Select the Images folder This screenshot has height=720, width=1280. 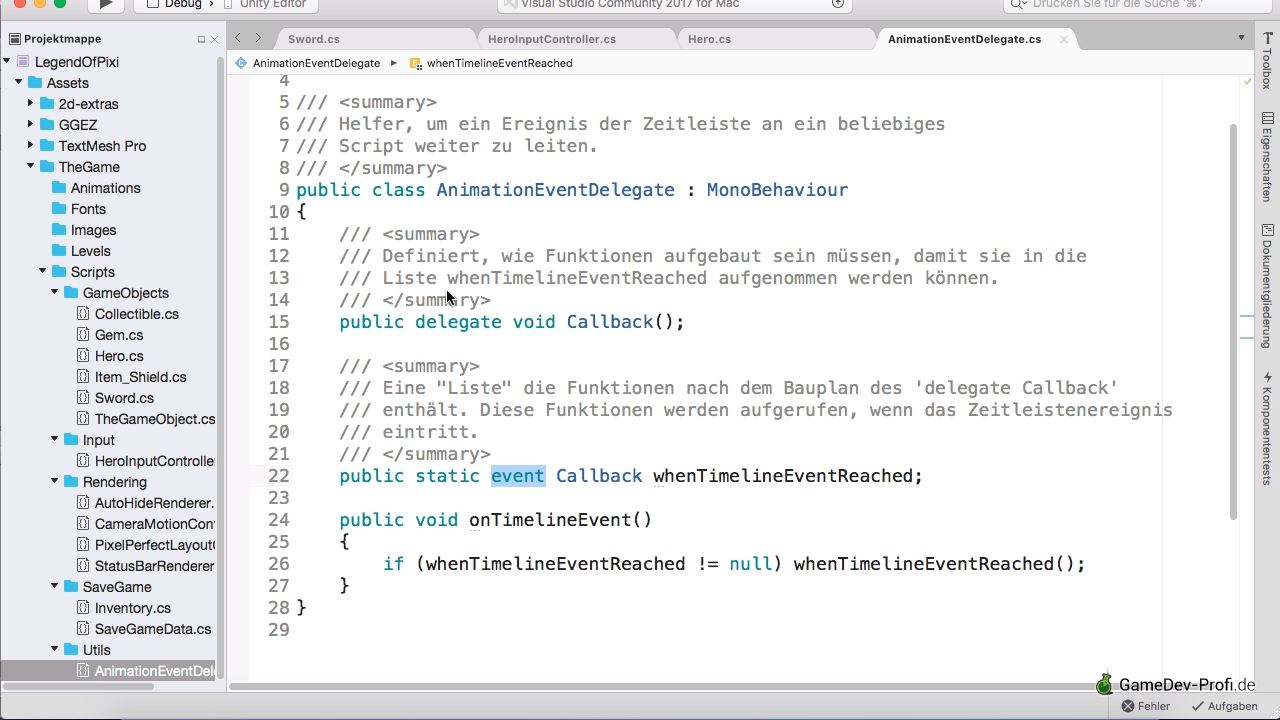[x=93, y=230]
